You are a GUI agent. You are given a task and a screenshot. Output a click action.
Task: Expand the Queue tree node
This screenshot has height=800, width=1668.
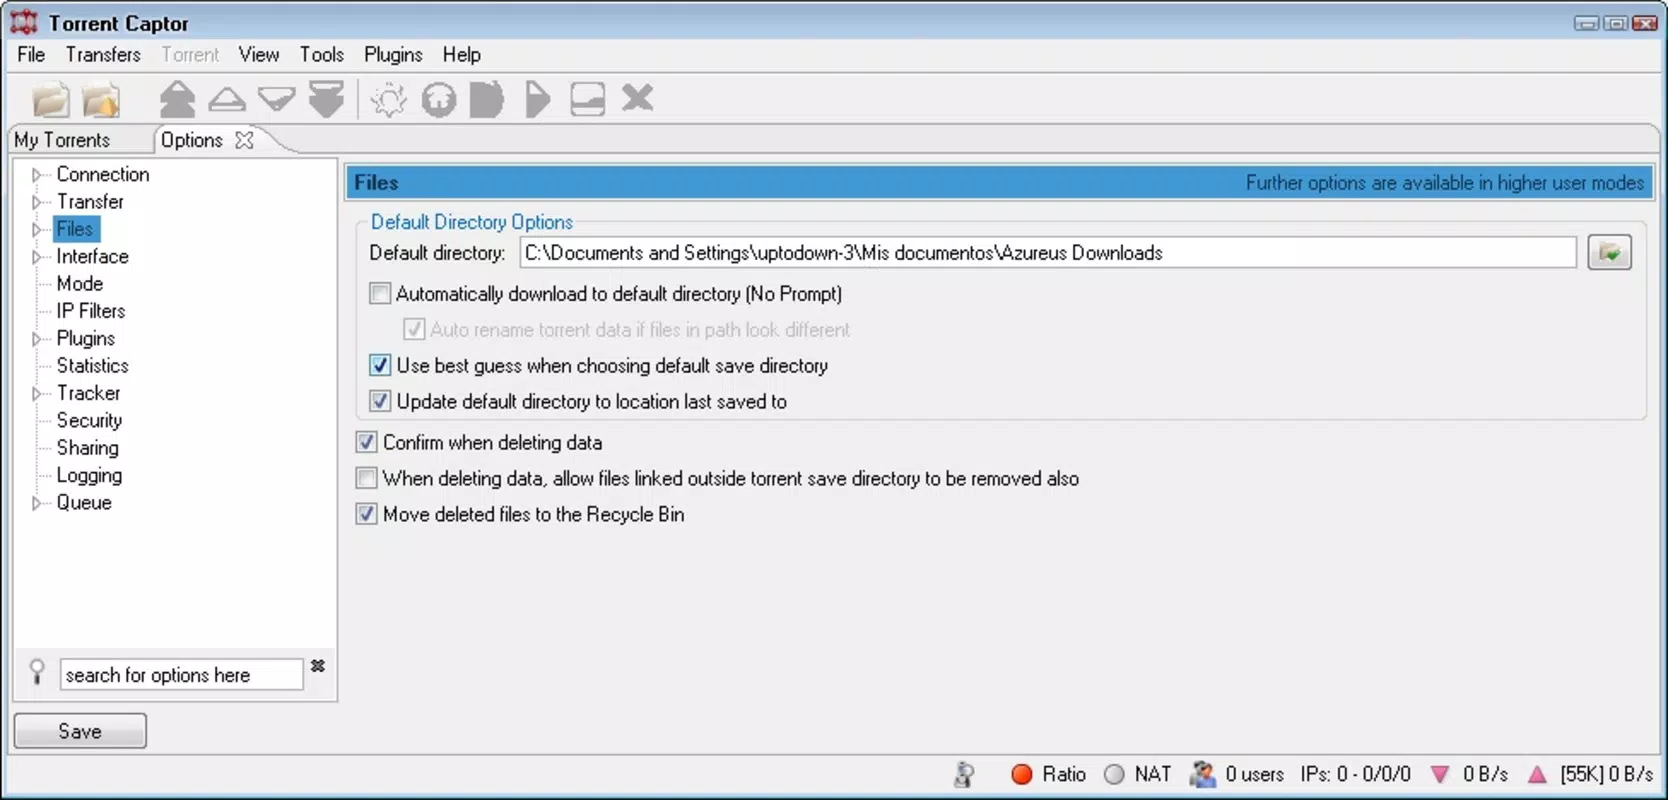tap(37, 503)
